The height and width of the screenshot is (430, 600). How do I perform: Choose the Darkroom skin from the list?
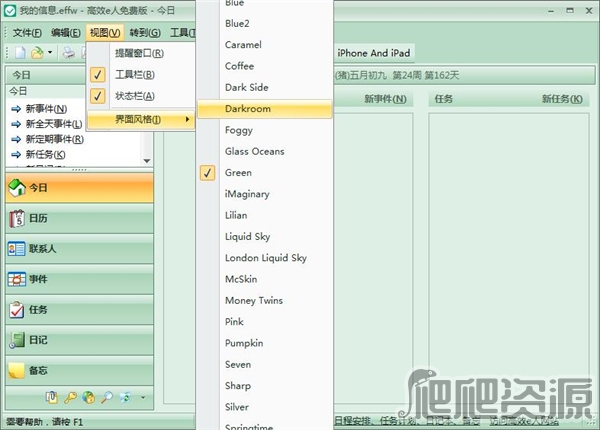pos(248,108)
